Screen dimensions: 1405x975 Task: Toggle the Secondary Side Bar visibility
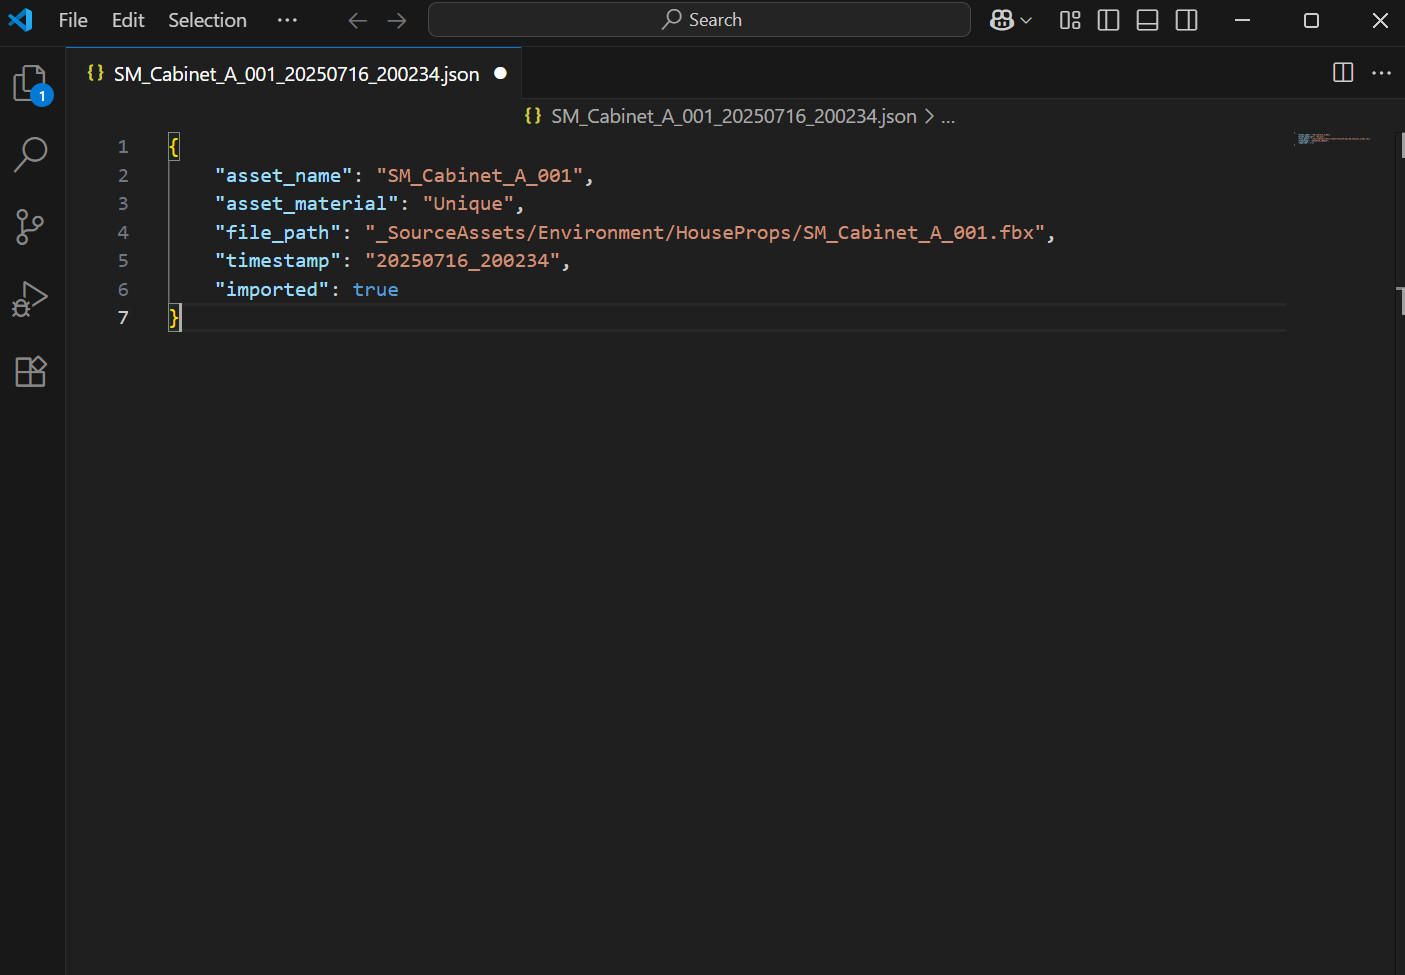pyautogui.click(x=1186, y=20)
